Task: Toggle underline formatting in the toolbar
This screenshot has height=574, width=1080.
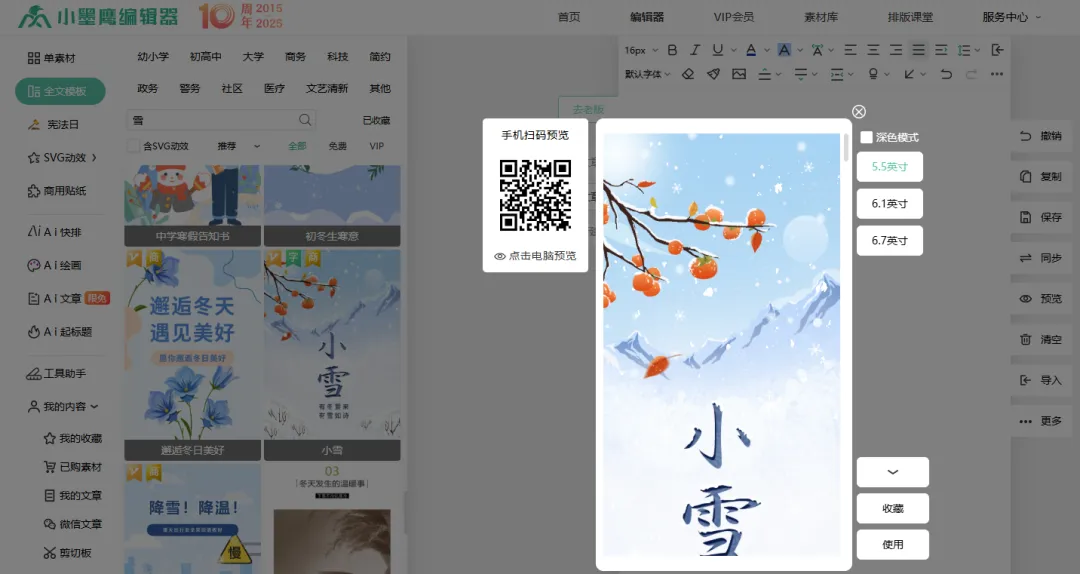Action: point(718,50)
